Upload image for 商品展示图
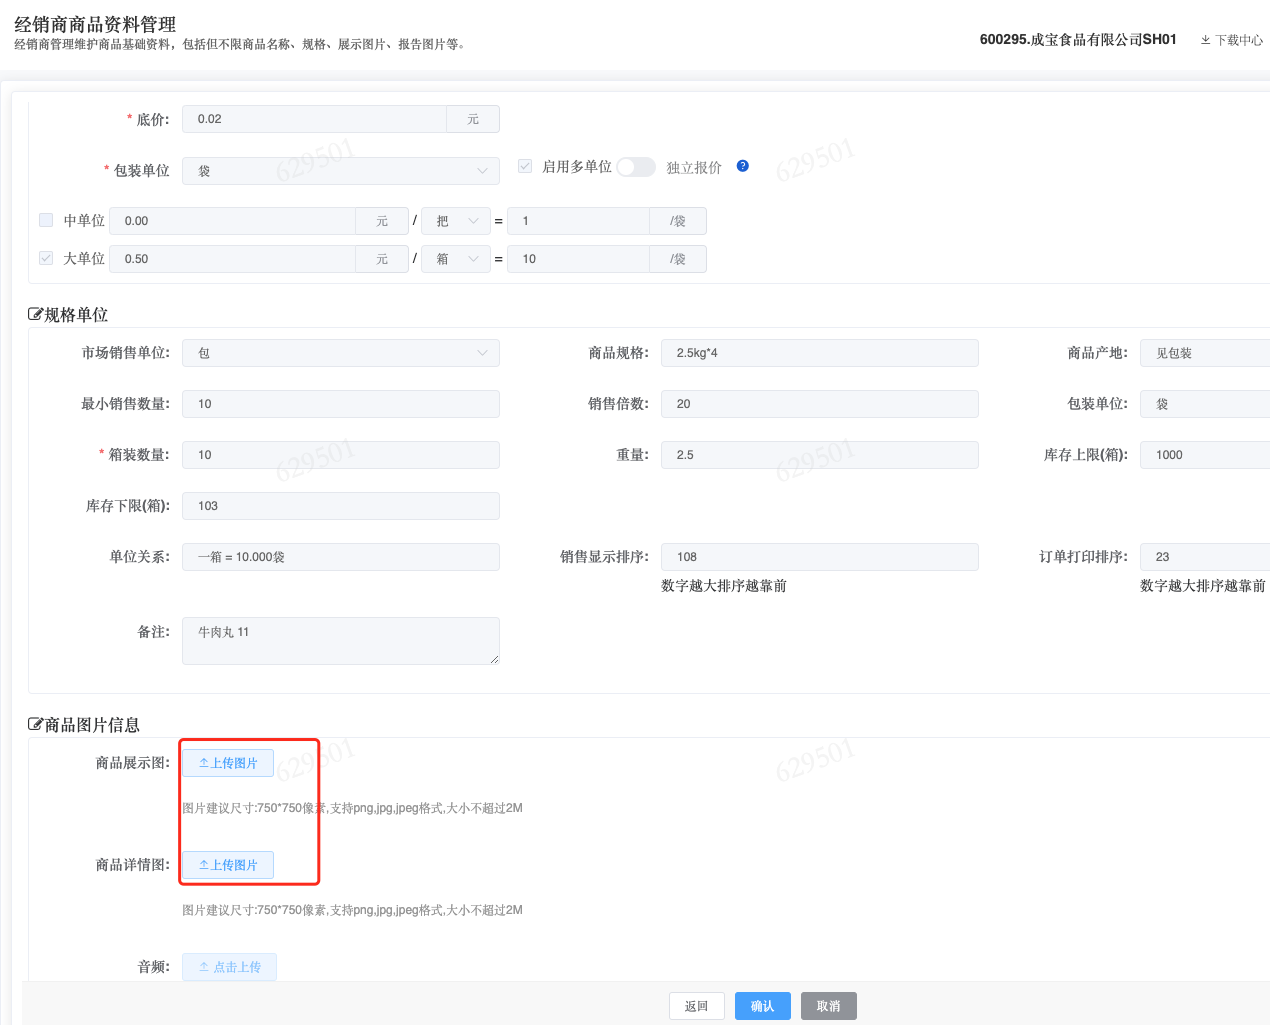Viewport: 1270px width, 1025px height. (x=228, y=763)
